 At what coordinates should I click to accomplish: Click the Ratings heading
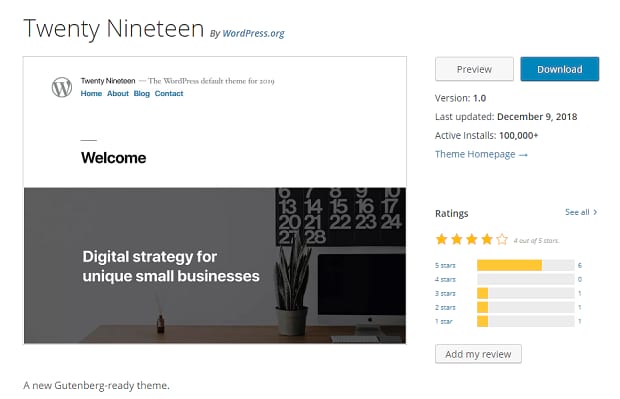[x=452, y=214]
